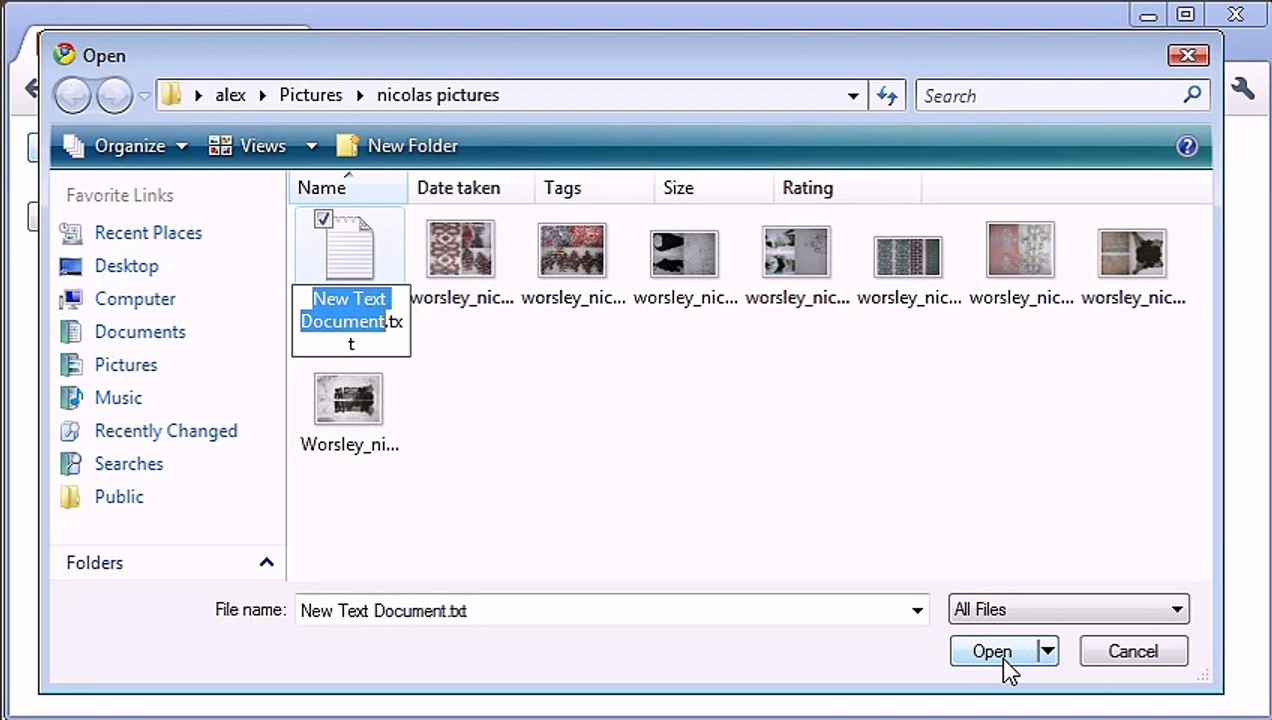Screen dimensions: 1272x720
Task: Open Pictures in Favorite Links
Action: click(108, 365)
